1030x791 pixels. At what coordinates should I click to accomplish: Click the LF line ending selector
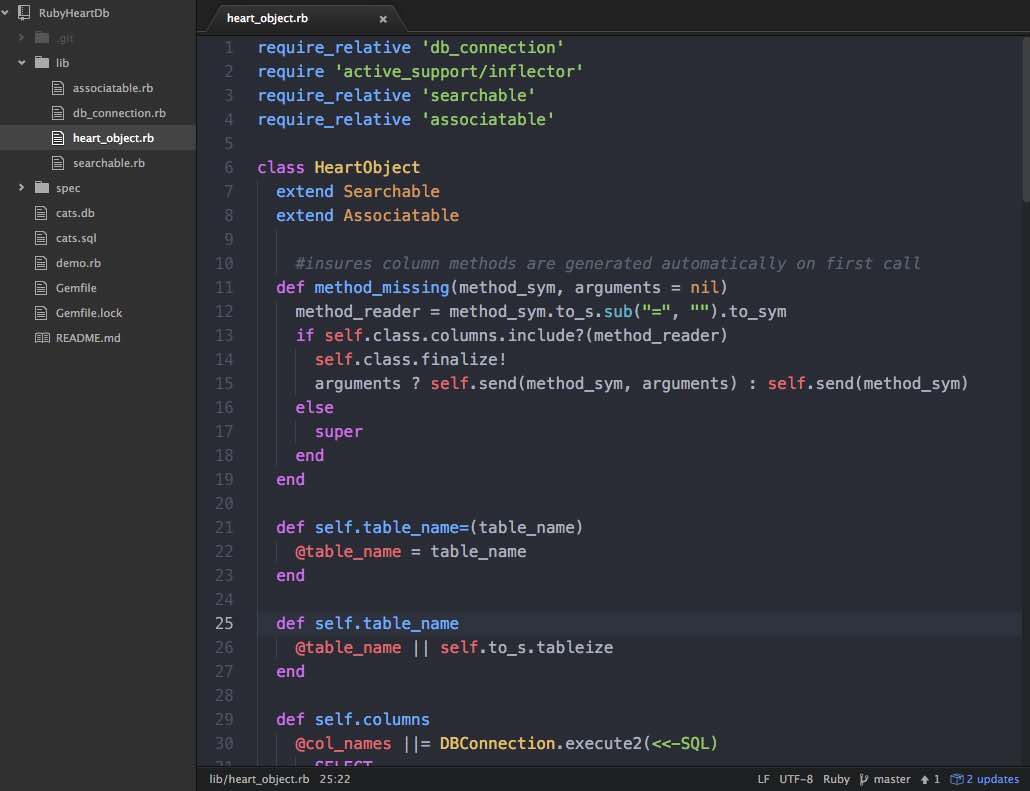point(763,779)
